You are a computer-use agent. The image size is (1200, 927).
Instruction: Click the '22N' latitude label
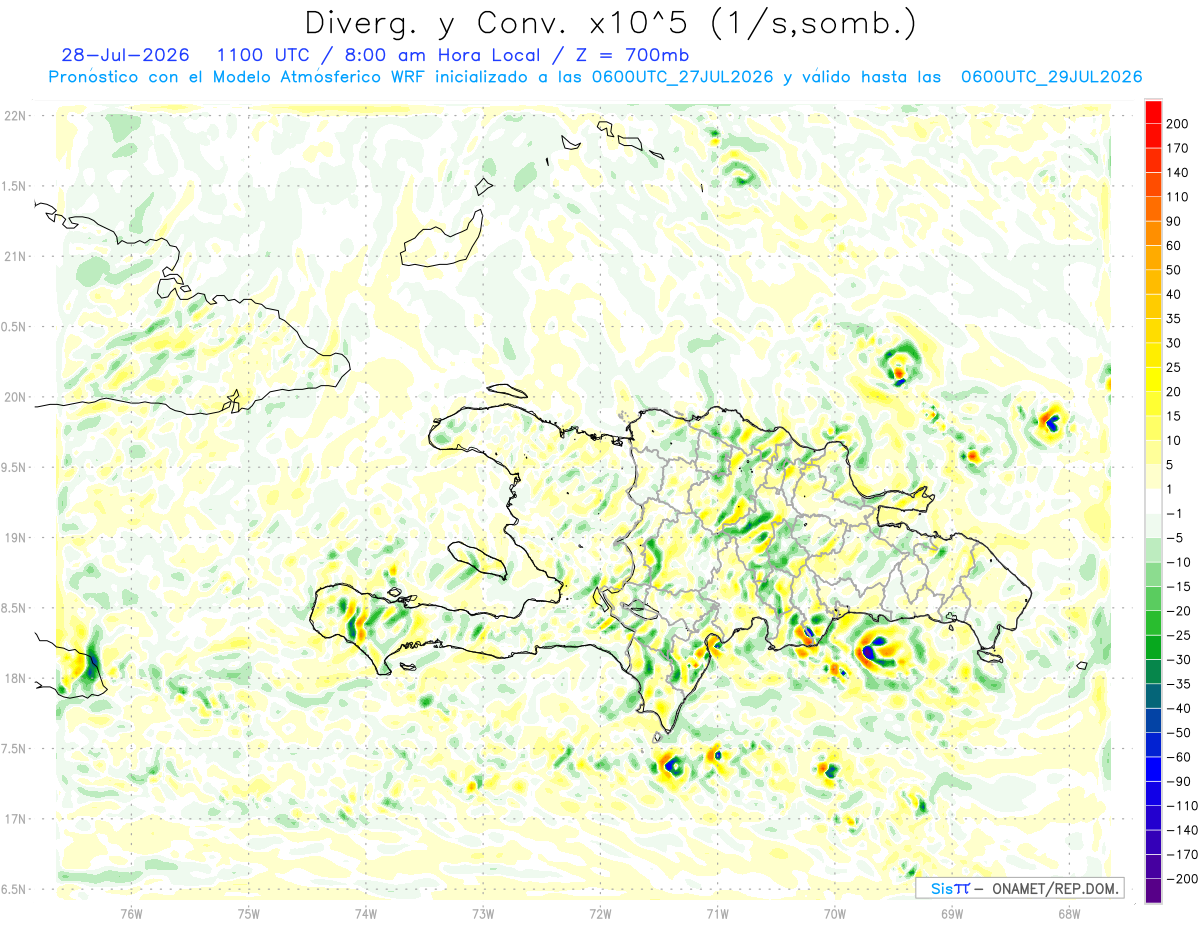(x=15, y=116)
